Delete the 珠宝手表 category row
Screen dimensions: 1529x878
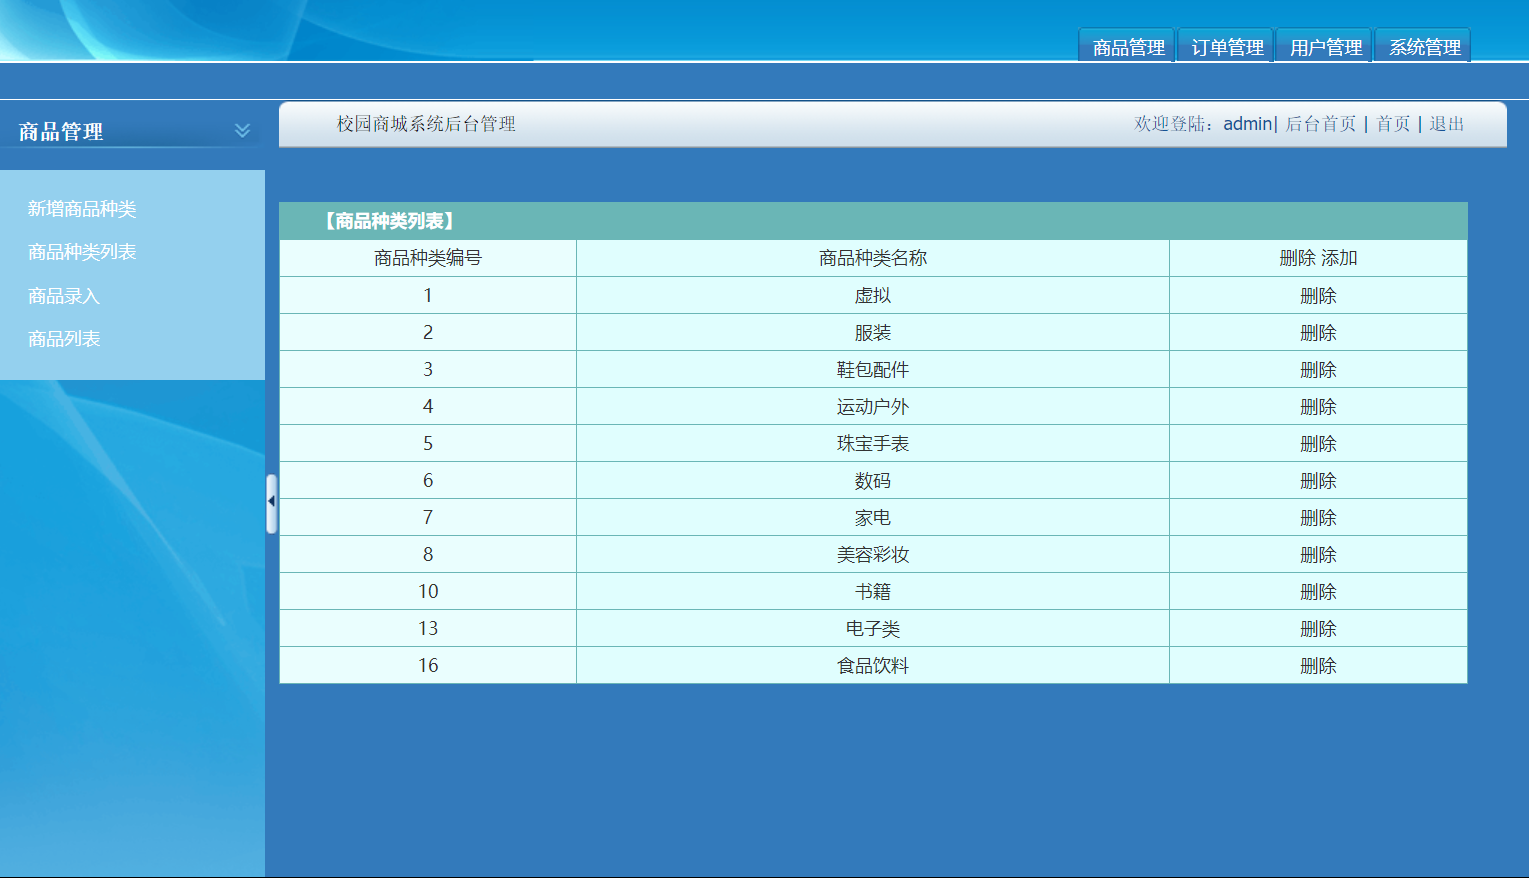coord(1318,444)
